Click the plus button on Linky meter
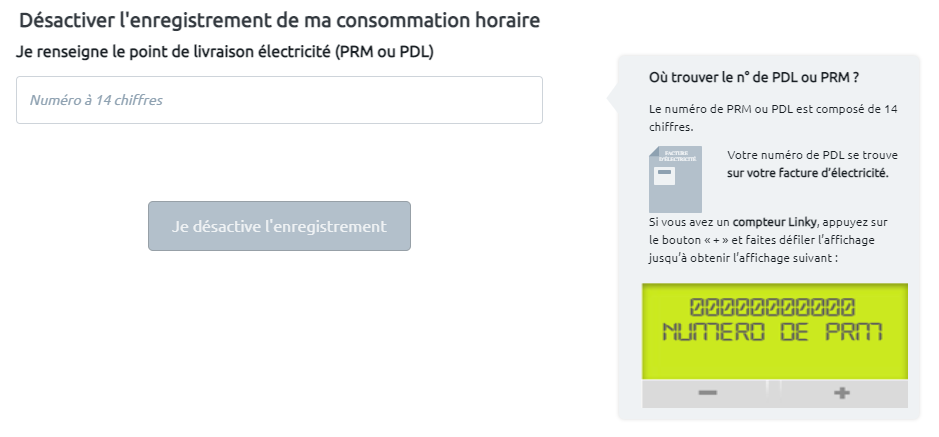Image resolution: width=939 pixels, height=437 pixels. pos(841,393)
